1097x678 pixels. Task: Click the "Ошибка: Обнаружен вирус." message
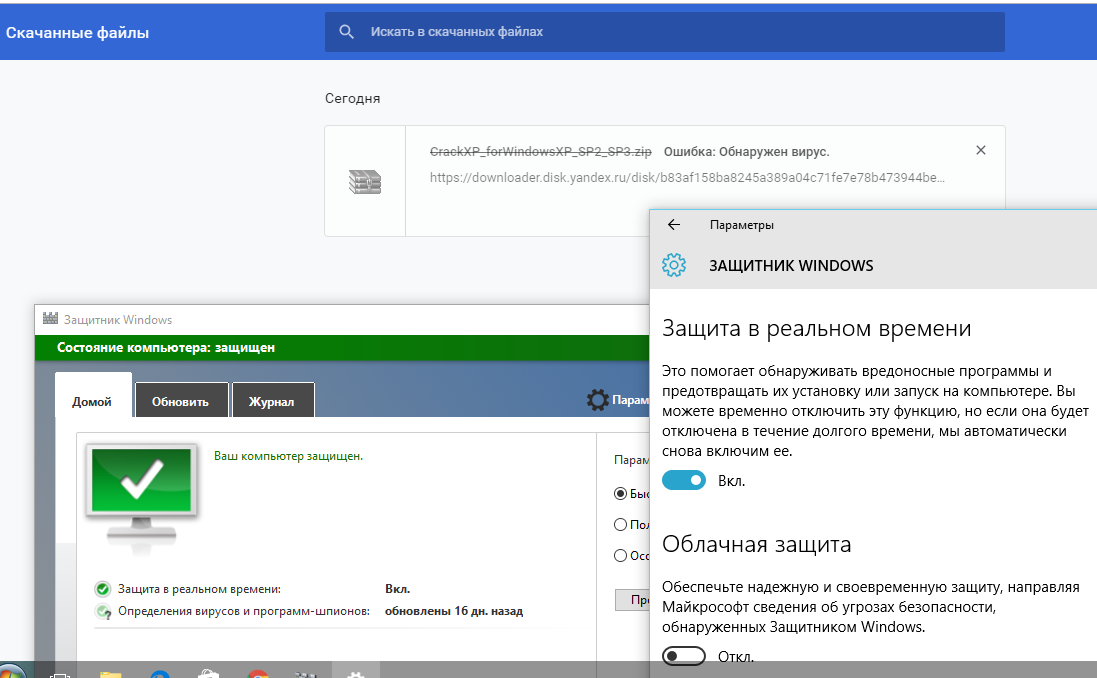point(746,152)
